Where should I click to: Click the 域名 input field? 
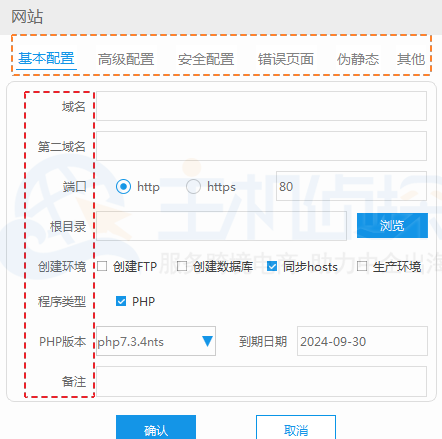click(261, 106)
